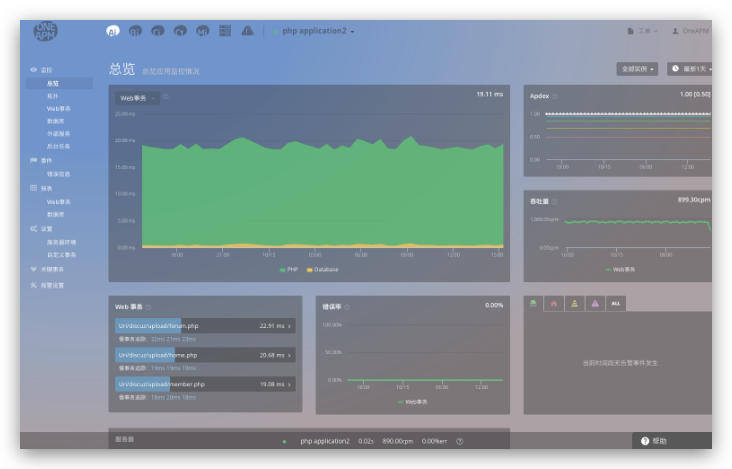Click the flag icon beside 事件
732x469 pixels.
(x=34, y=161)
